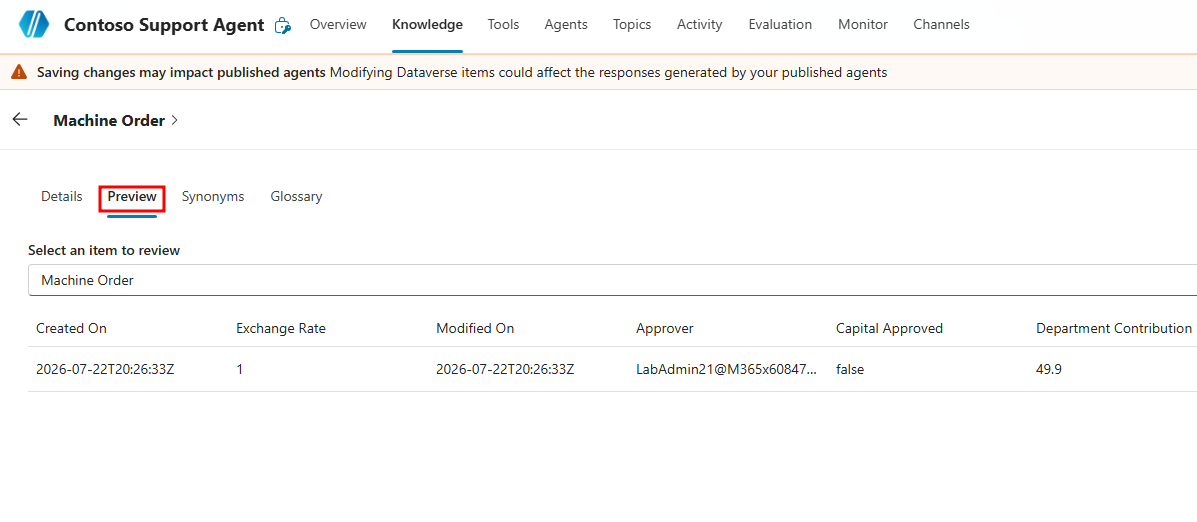Click the agent status icon beside Contoso Support Agent
The image size is (1197, 522).
(282, 25)
